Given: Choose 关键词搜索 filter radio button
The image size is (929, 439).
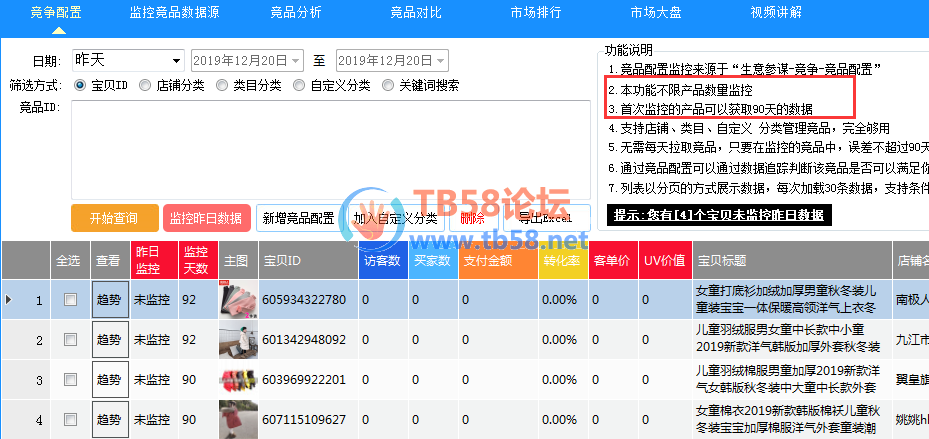Looking at the screenshot, I should (388, 85).
